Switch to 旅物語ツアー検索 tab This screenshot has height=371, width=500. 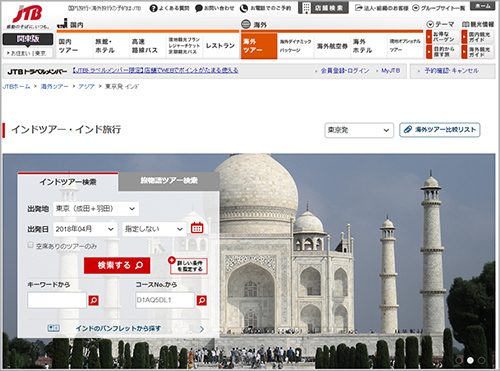169,181
